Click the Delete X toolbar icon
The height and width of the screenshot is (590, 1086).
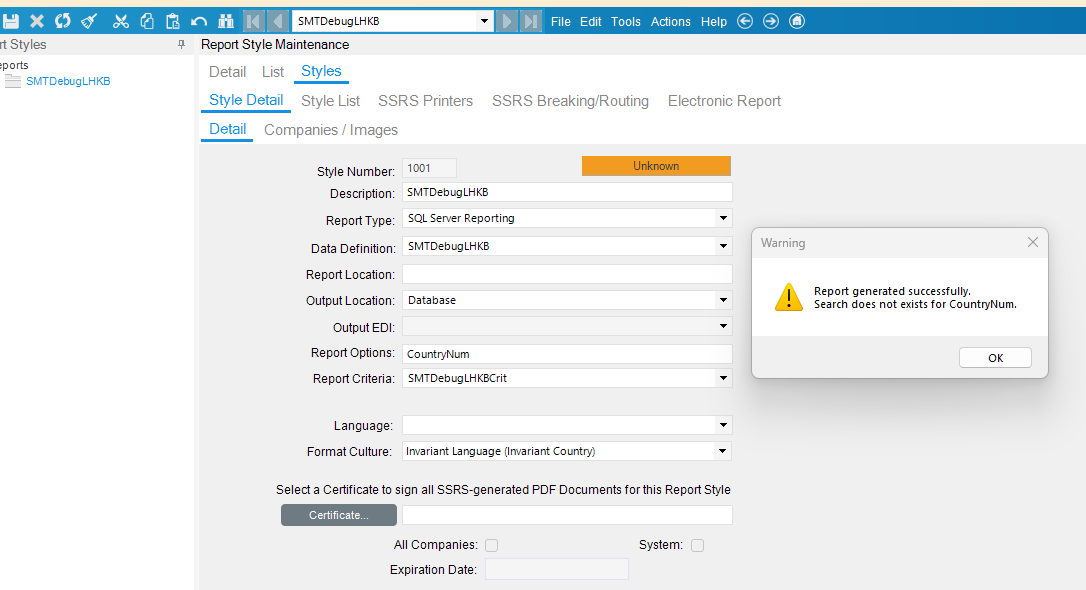tap(37, 21)
